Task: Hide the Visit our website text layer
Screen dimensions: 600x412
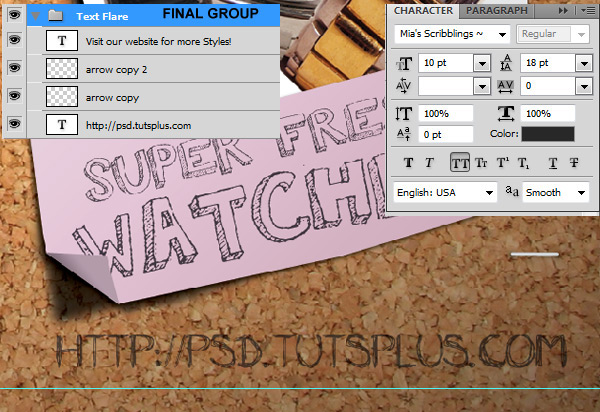Action: pyautogui.click(x=14, y=40)
